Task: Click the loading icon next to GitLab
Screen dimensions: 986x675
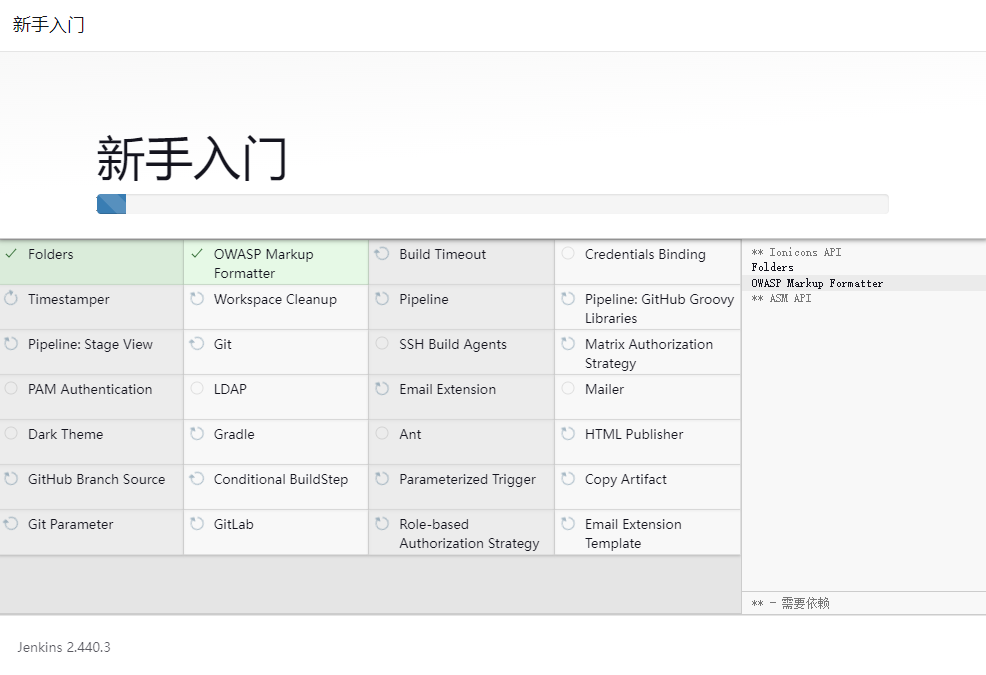Action: [x=197, y=524]
